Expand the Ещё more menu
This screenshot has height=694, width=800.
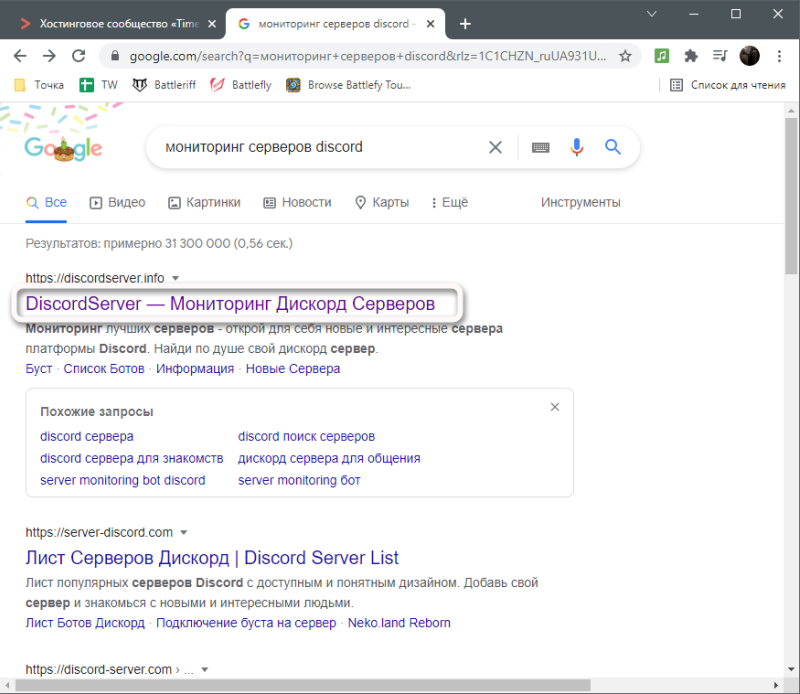(449, 203)
